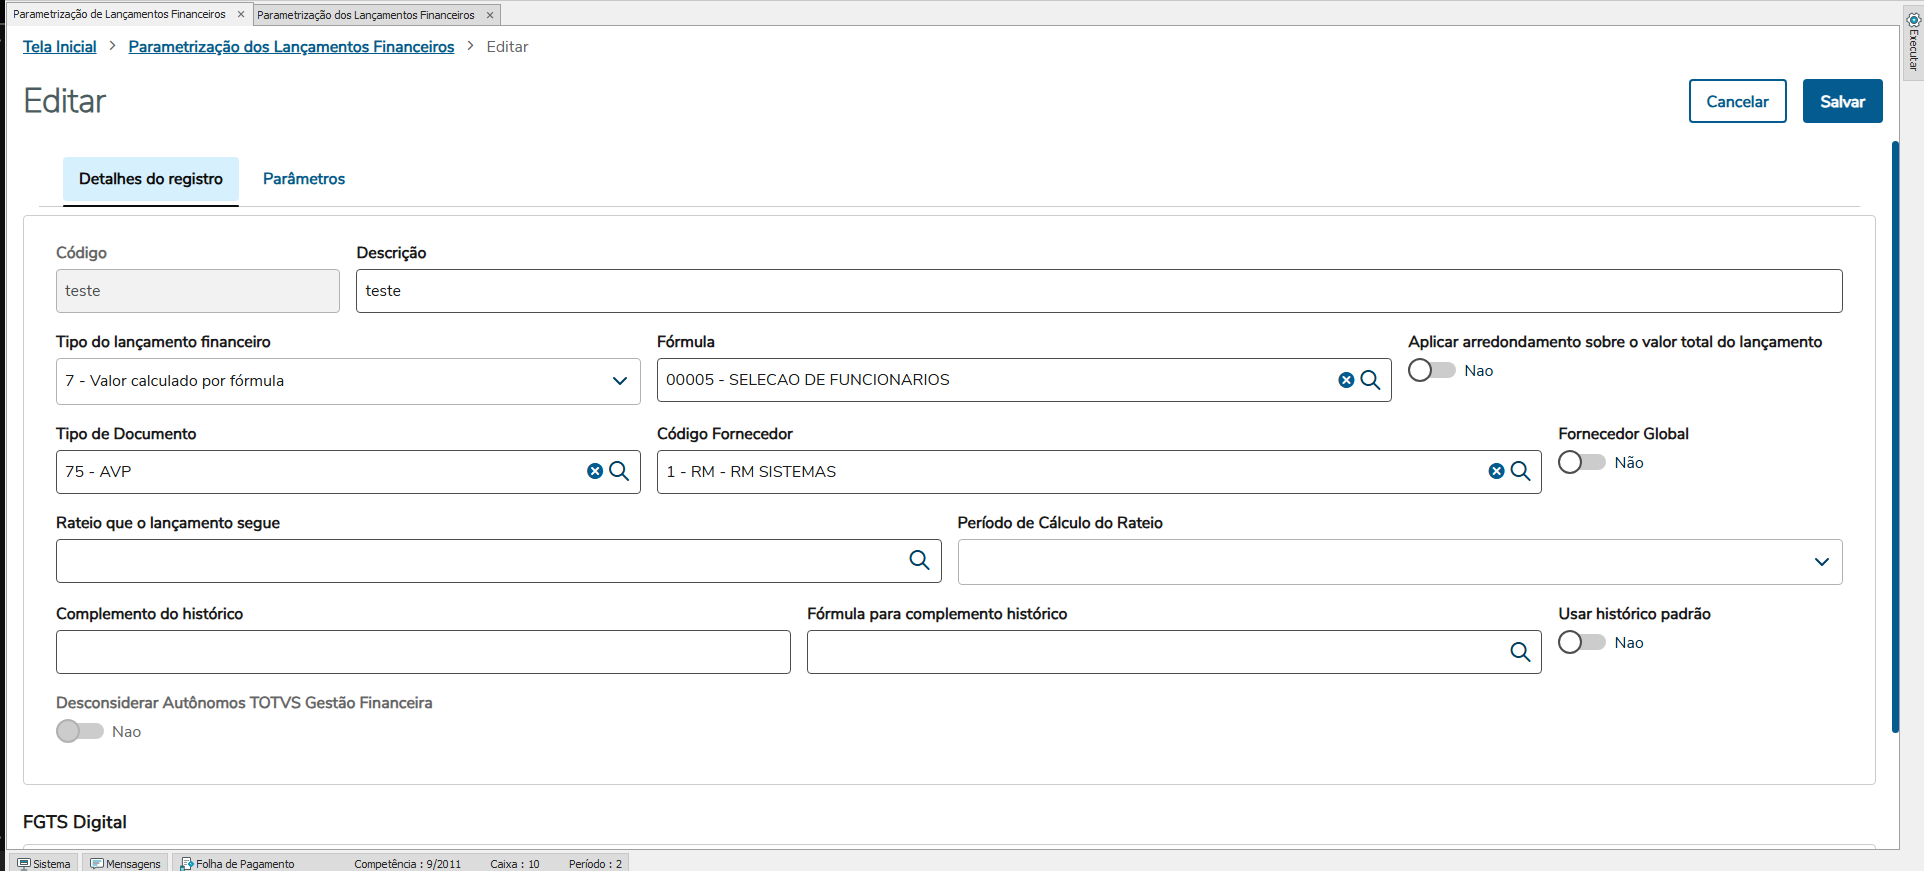The width and height of the screenshot is (1924, 871).
Task: Open Mensagens in the status bar
Action: 126,863
